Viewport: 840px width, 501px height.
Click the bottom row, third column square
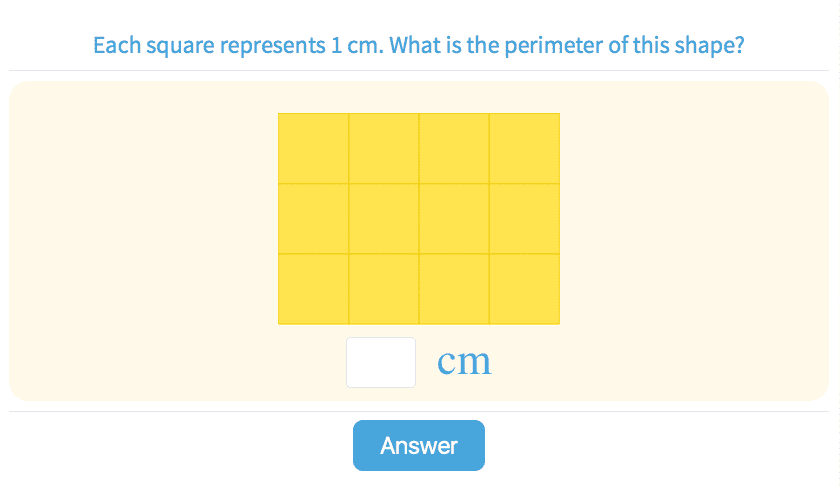[x=454, y=289]
